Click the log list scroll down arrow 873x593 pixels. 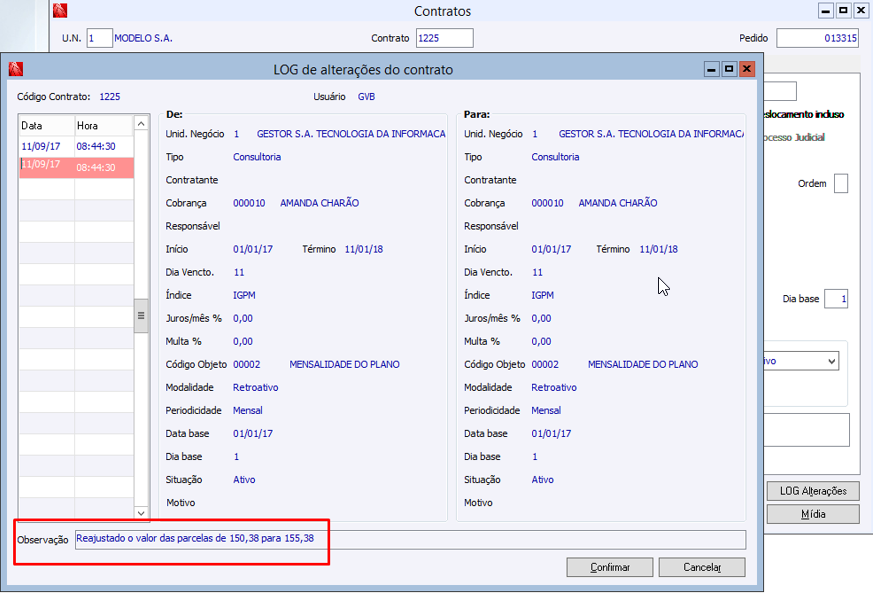pos(141,513)
